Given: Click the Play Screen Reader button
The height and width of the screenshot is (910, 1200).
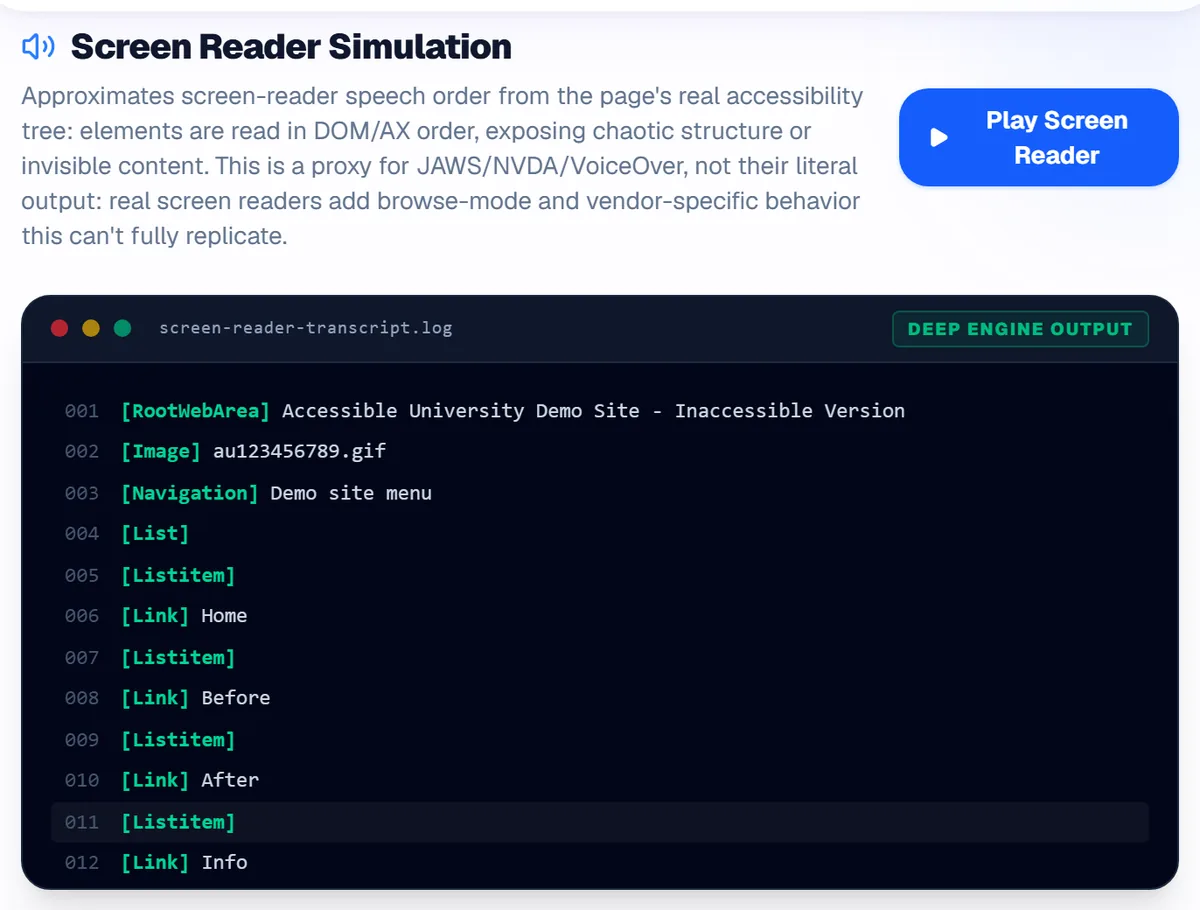Looking at the screenshot, I should [x=1039, y=138].
